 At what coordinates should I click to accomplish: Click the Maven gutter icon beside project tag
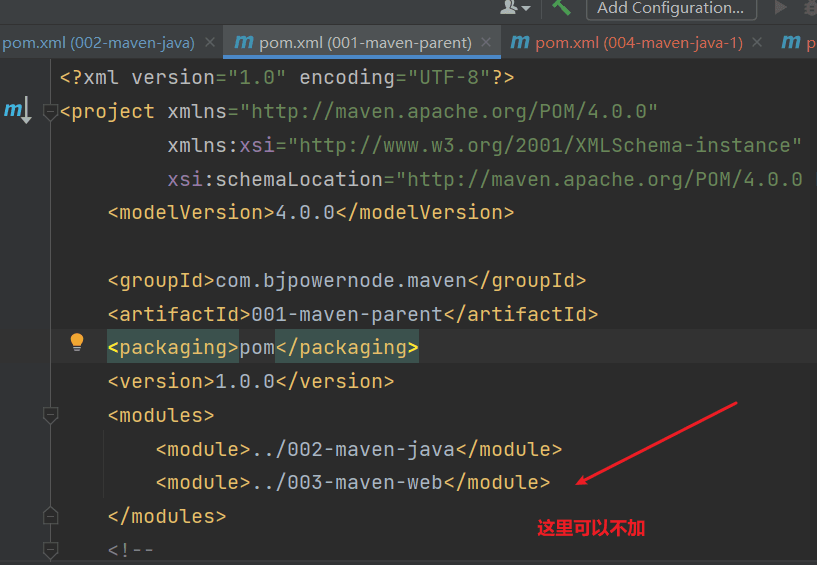point(18,110)
